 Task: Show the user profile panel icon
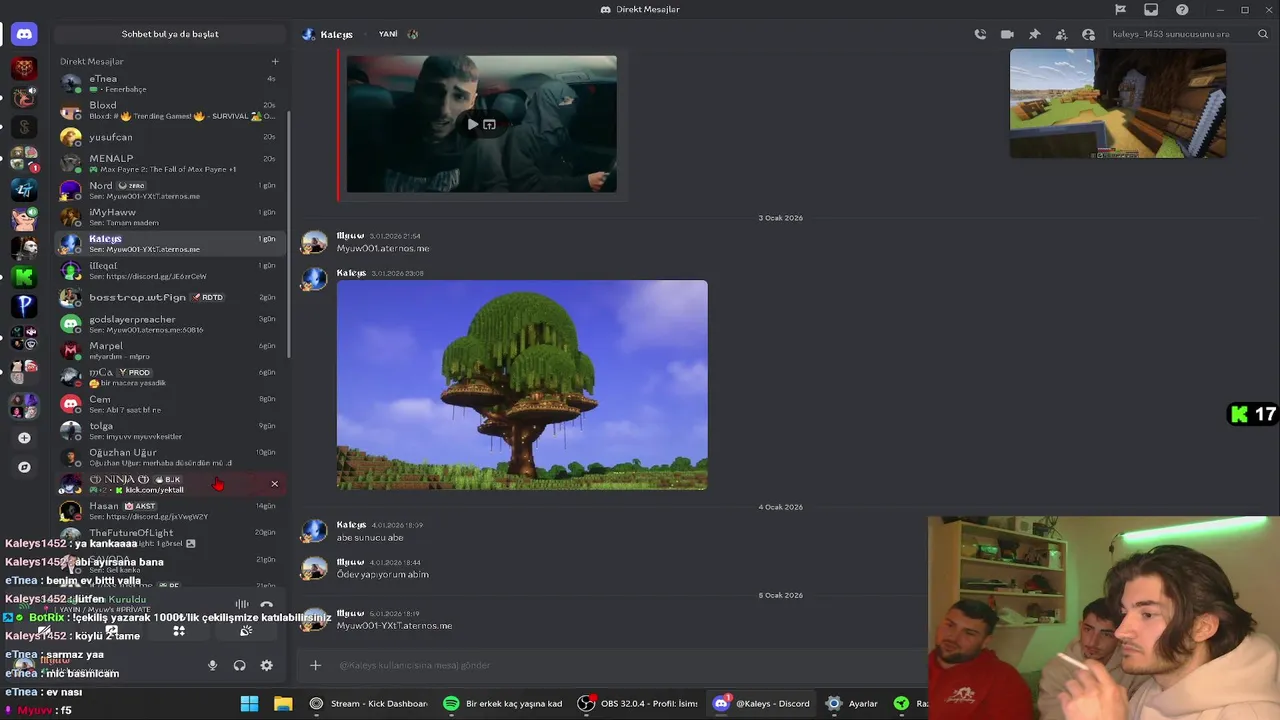click(1088, 34)
